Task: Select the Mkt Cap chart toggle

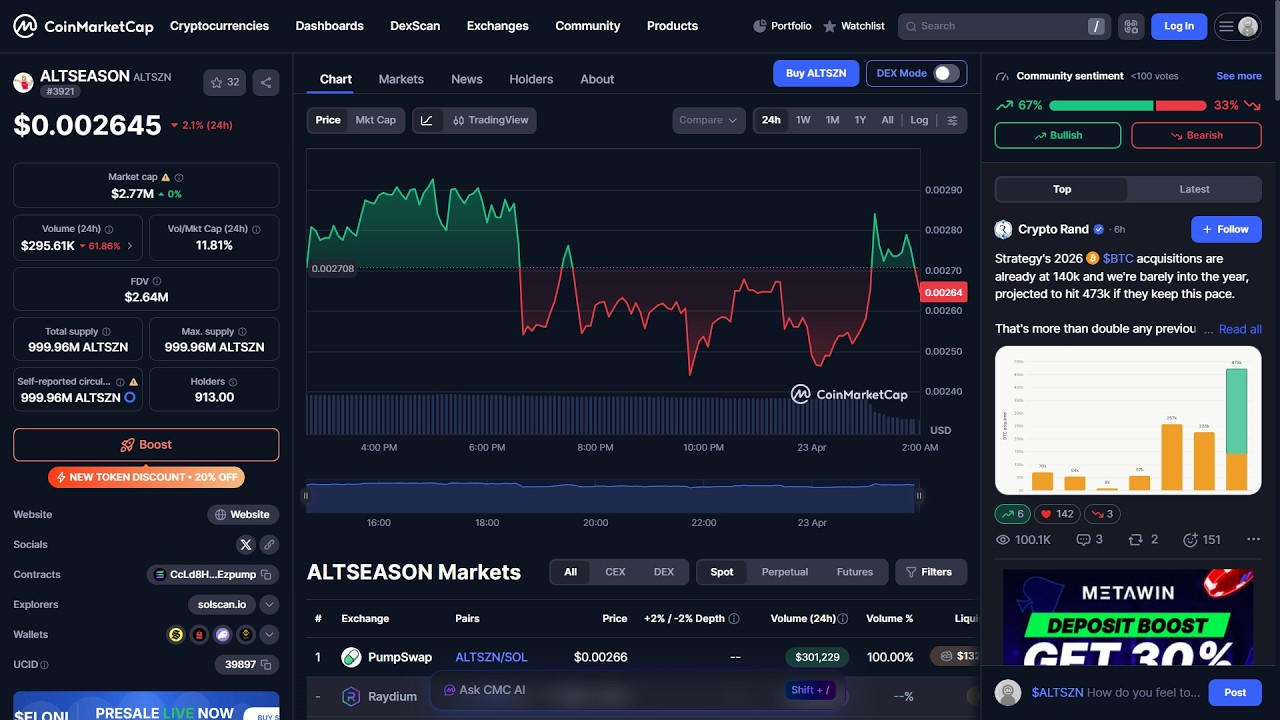Action: (376, 120)
